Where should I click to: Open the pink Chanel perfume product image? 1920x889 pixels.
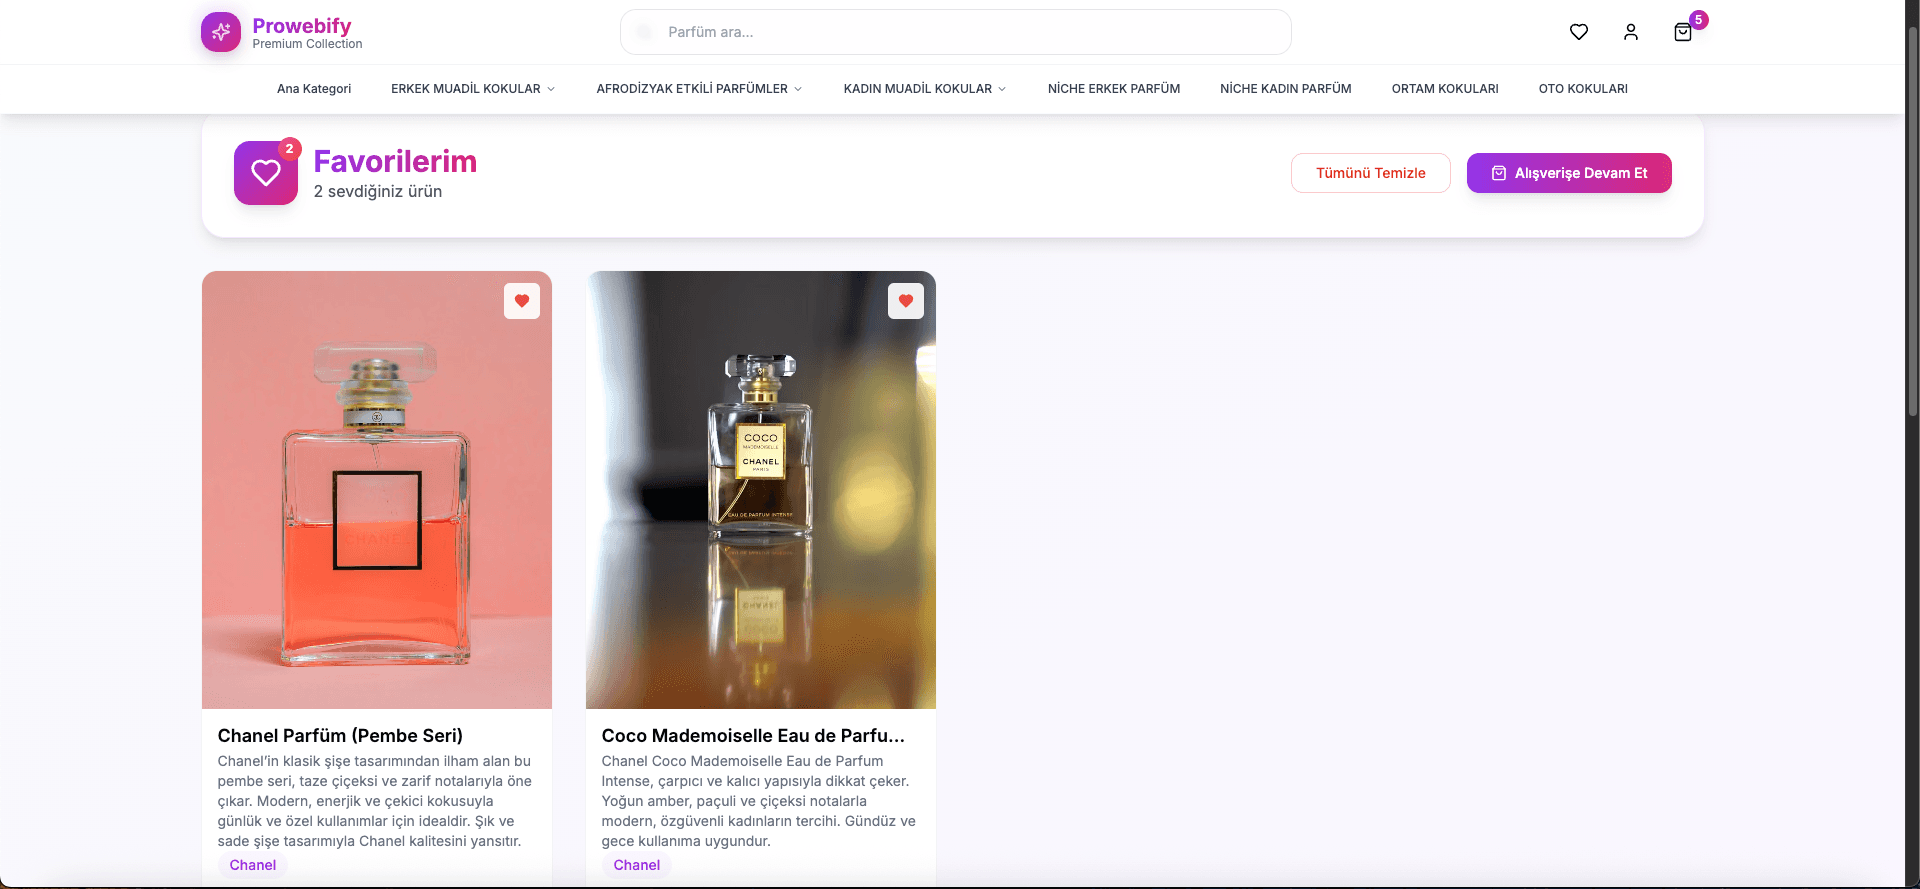(x=377, y=490)
